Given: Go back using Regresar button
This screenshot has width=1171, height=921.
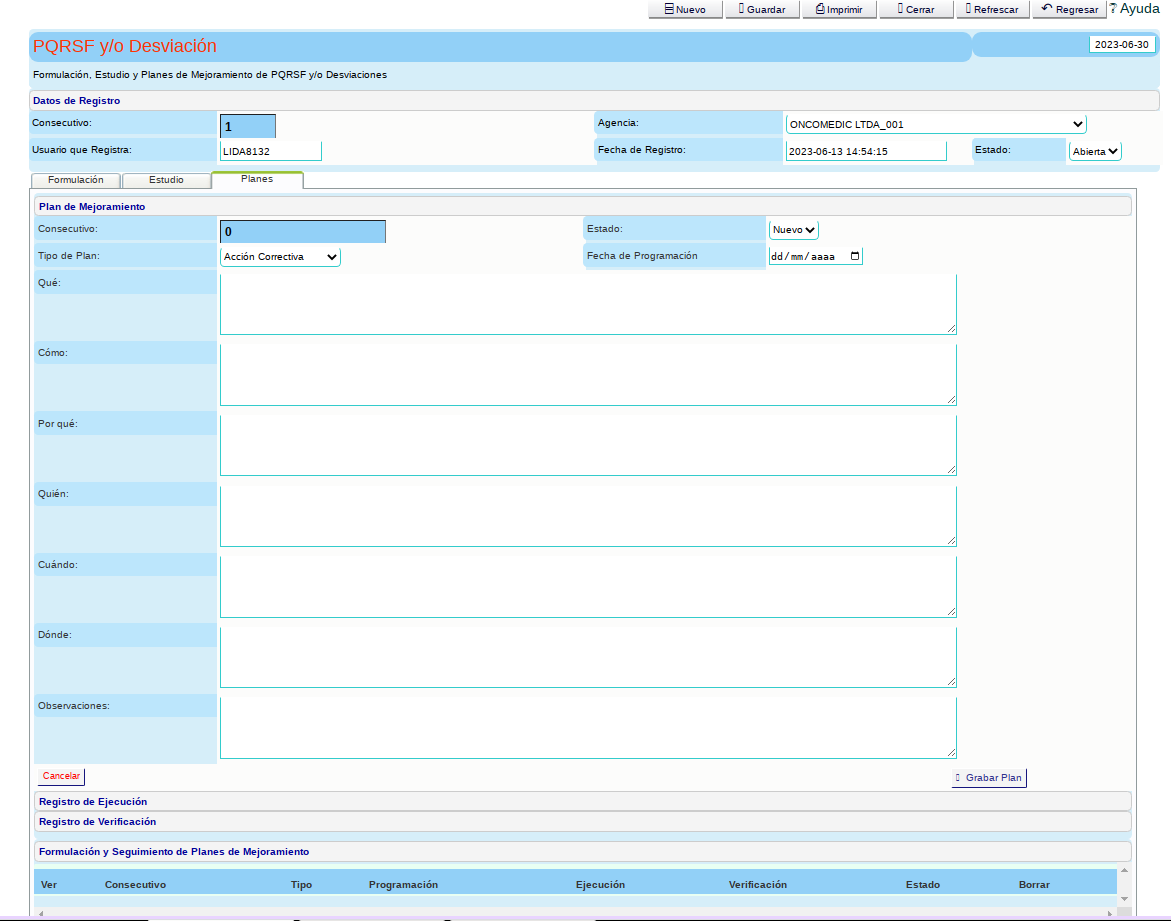Looking at the screenshot, I should [1069, 9].
